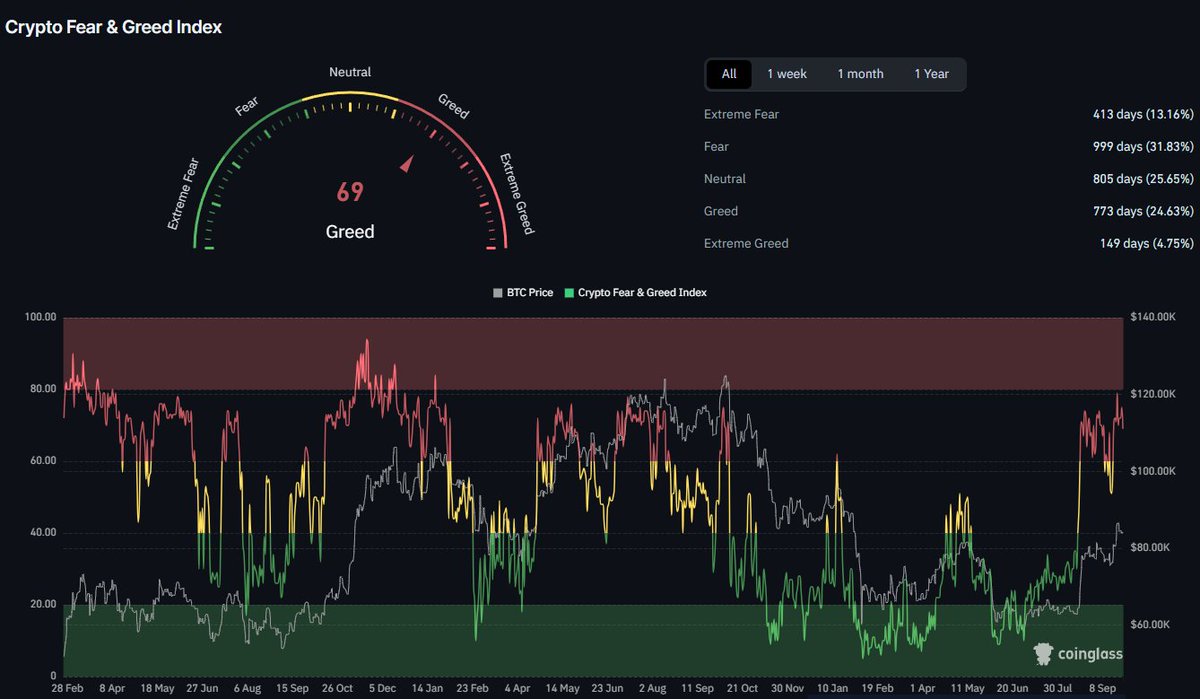This screenshot has width=1200, height=699.
Task: Click the $80.00K price axis label
Action: [1150, 548]
